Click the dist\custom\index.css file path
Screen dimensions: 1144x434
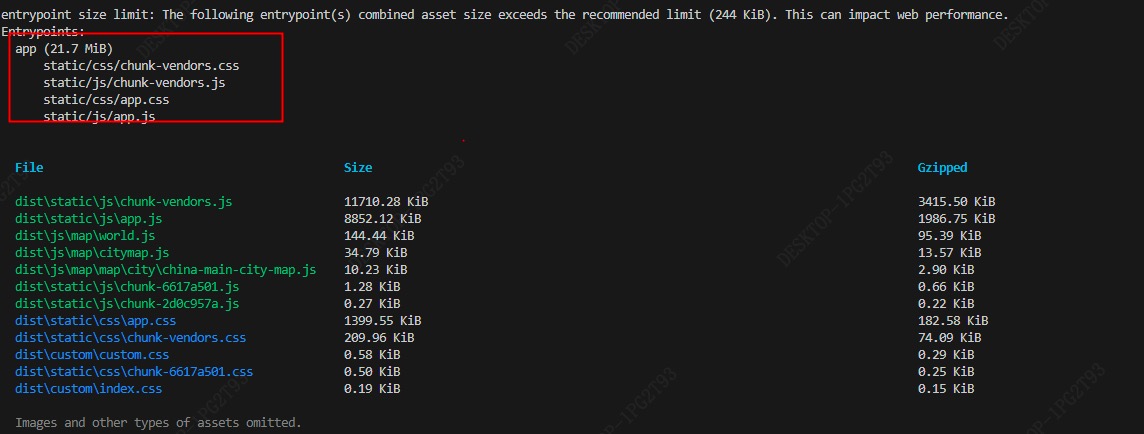click(88, 389)
